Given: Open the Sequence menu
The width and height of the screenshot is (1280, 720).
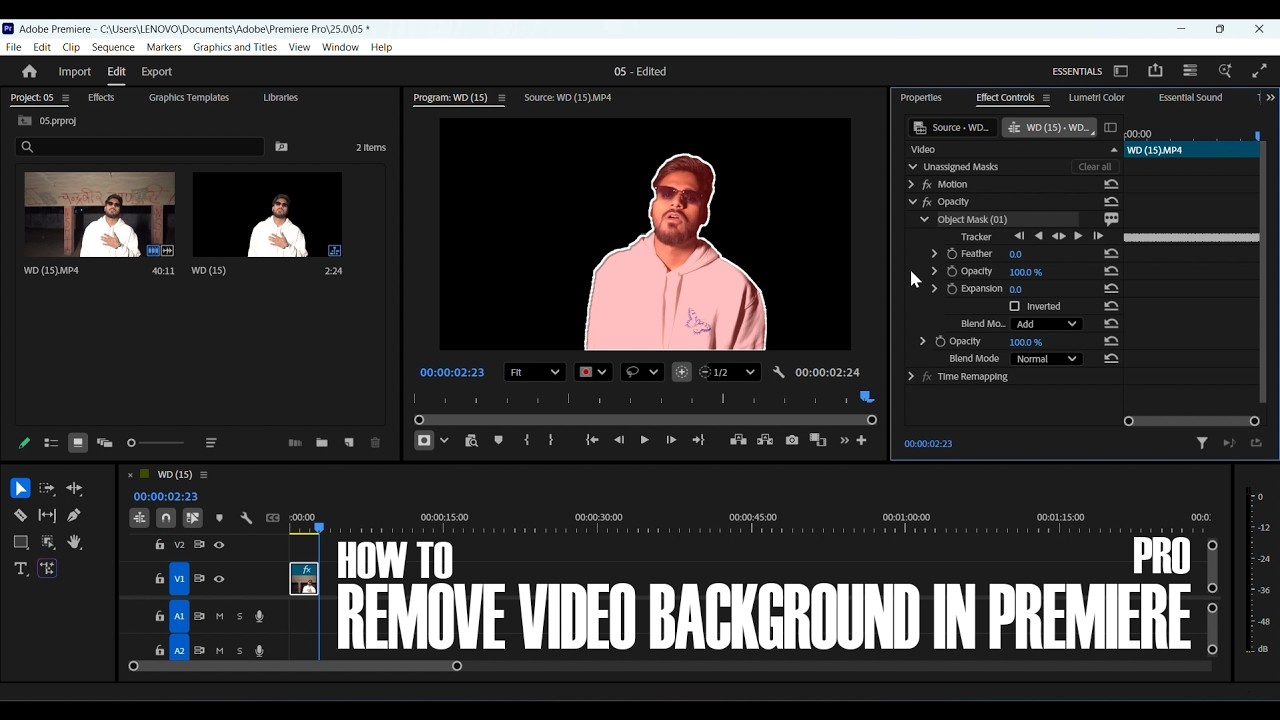Looking at the screenshot, I should [113, 47].
